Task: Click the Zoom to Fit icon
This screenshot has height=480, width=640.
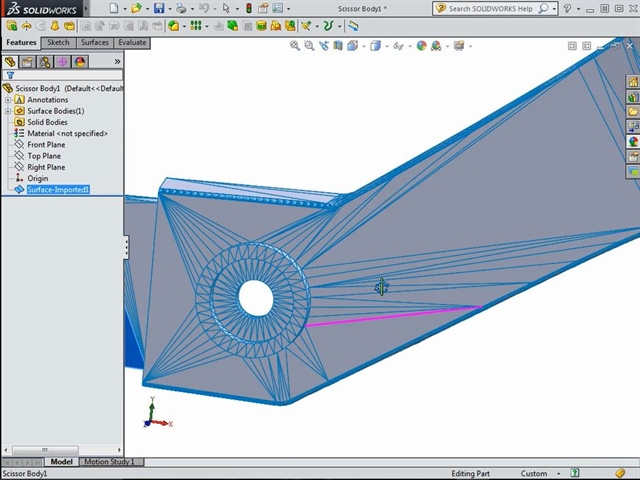Action: click(295, 46)
